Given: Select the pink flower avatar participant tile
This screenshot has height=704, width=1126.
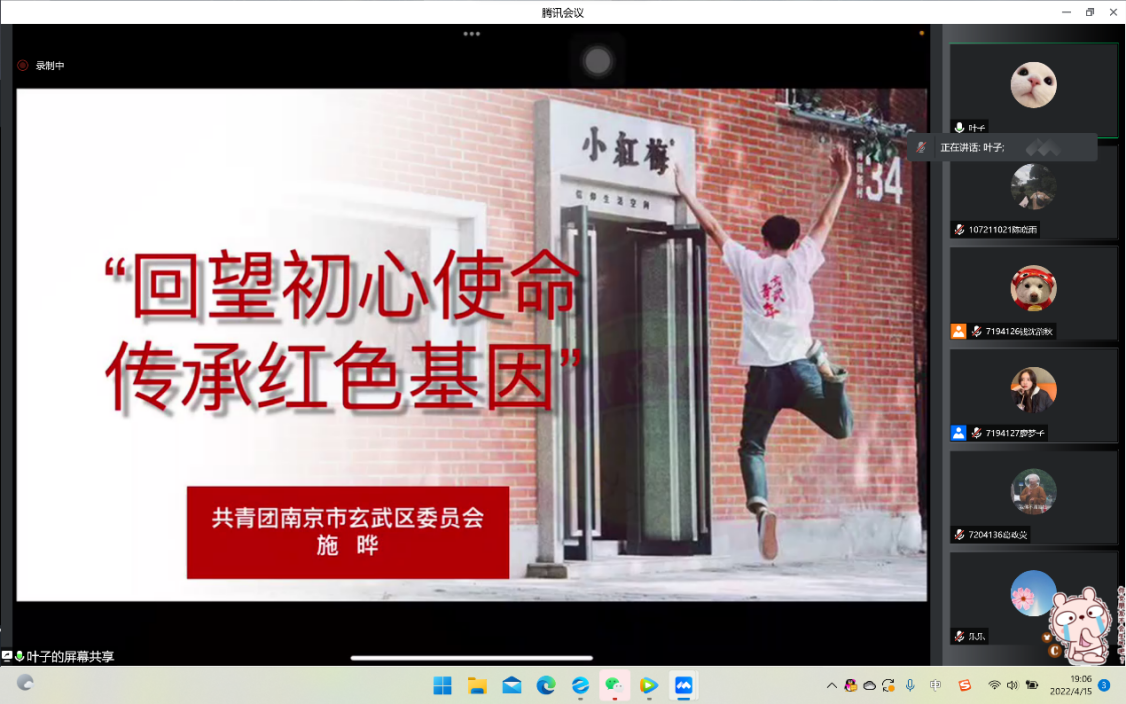Looking at the screenshot, I should [1033, 593].
